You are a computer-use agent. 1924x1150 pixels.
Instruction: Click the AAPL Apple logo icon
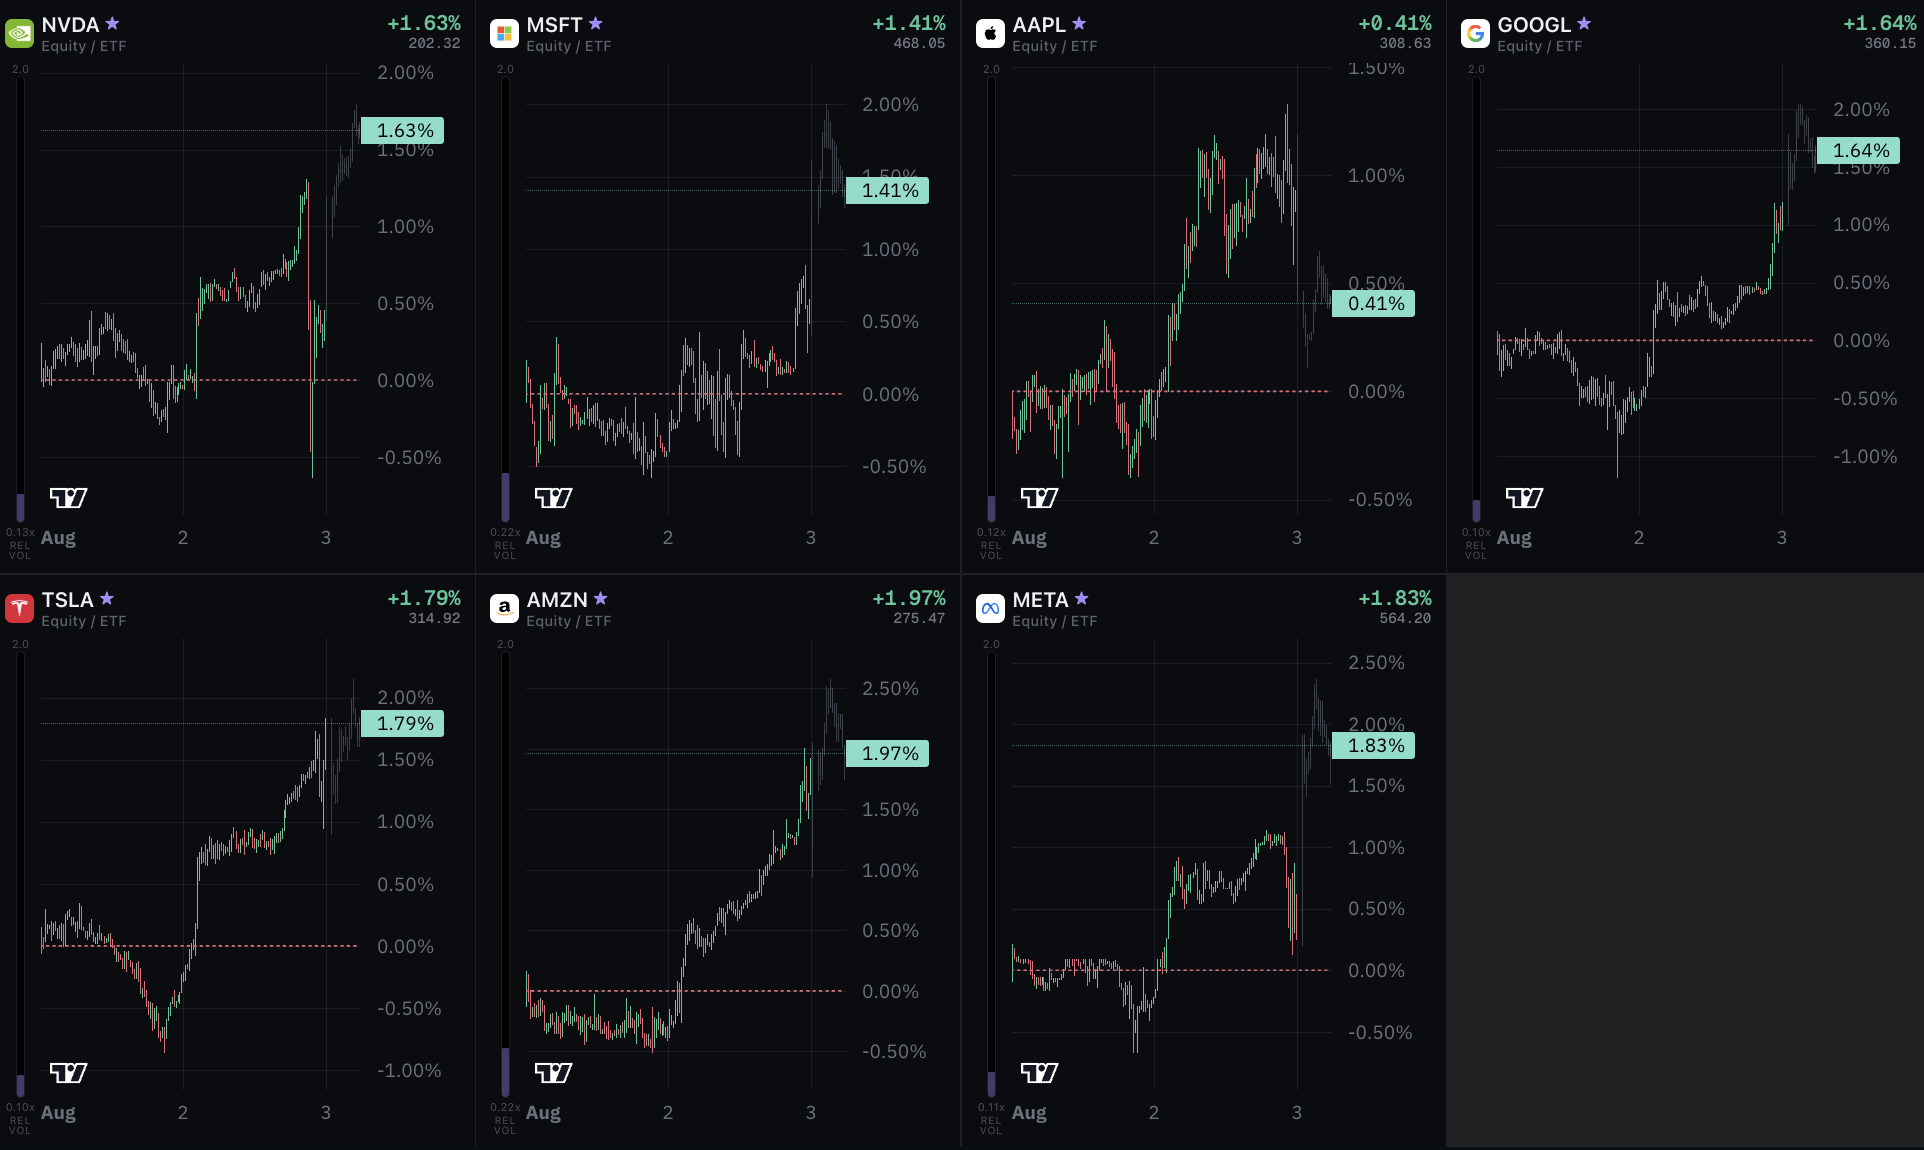pyautogui.click(x=990, y=34)
